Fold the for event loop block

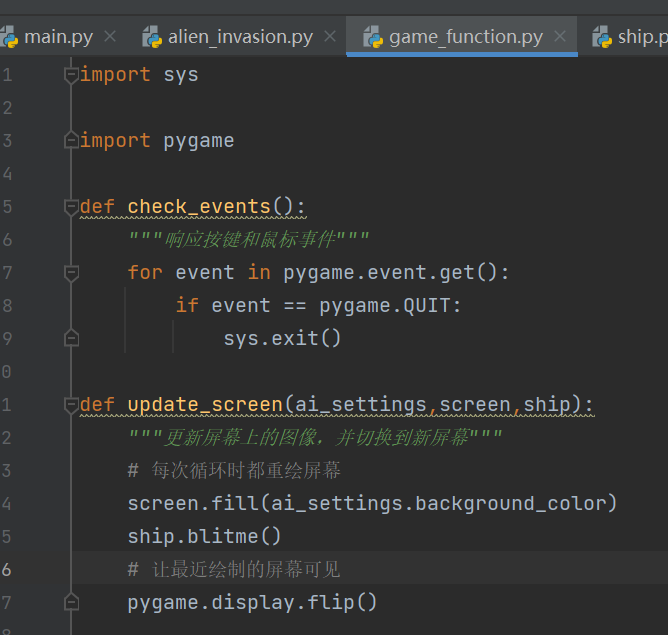click(x=71, y=273)
